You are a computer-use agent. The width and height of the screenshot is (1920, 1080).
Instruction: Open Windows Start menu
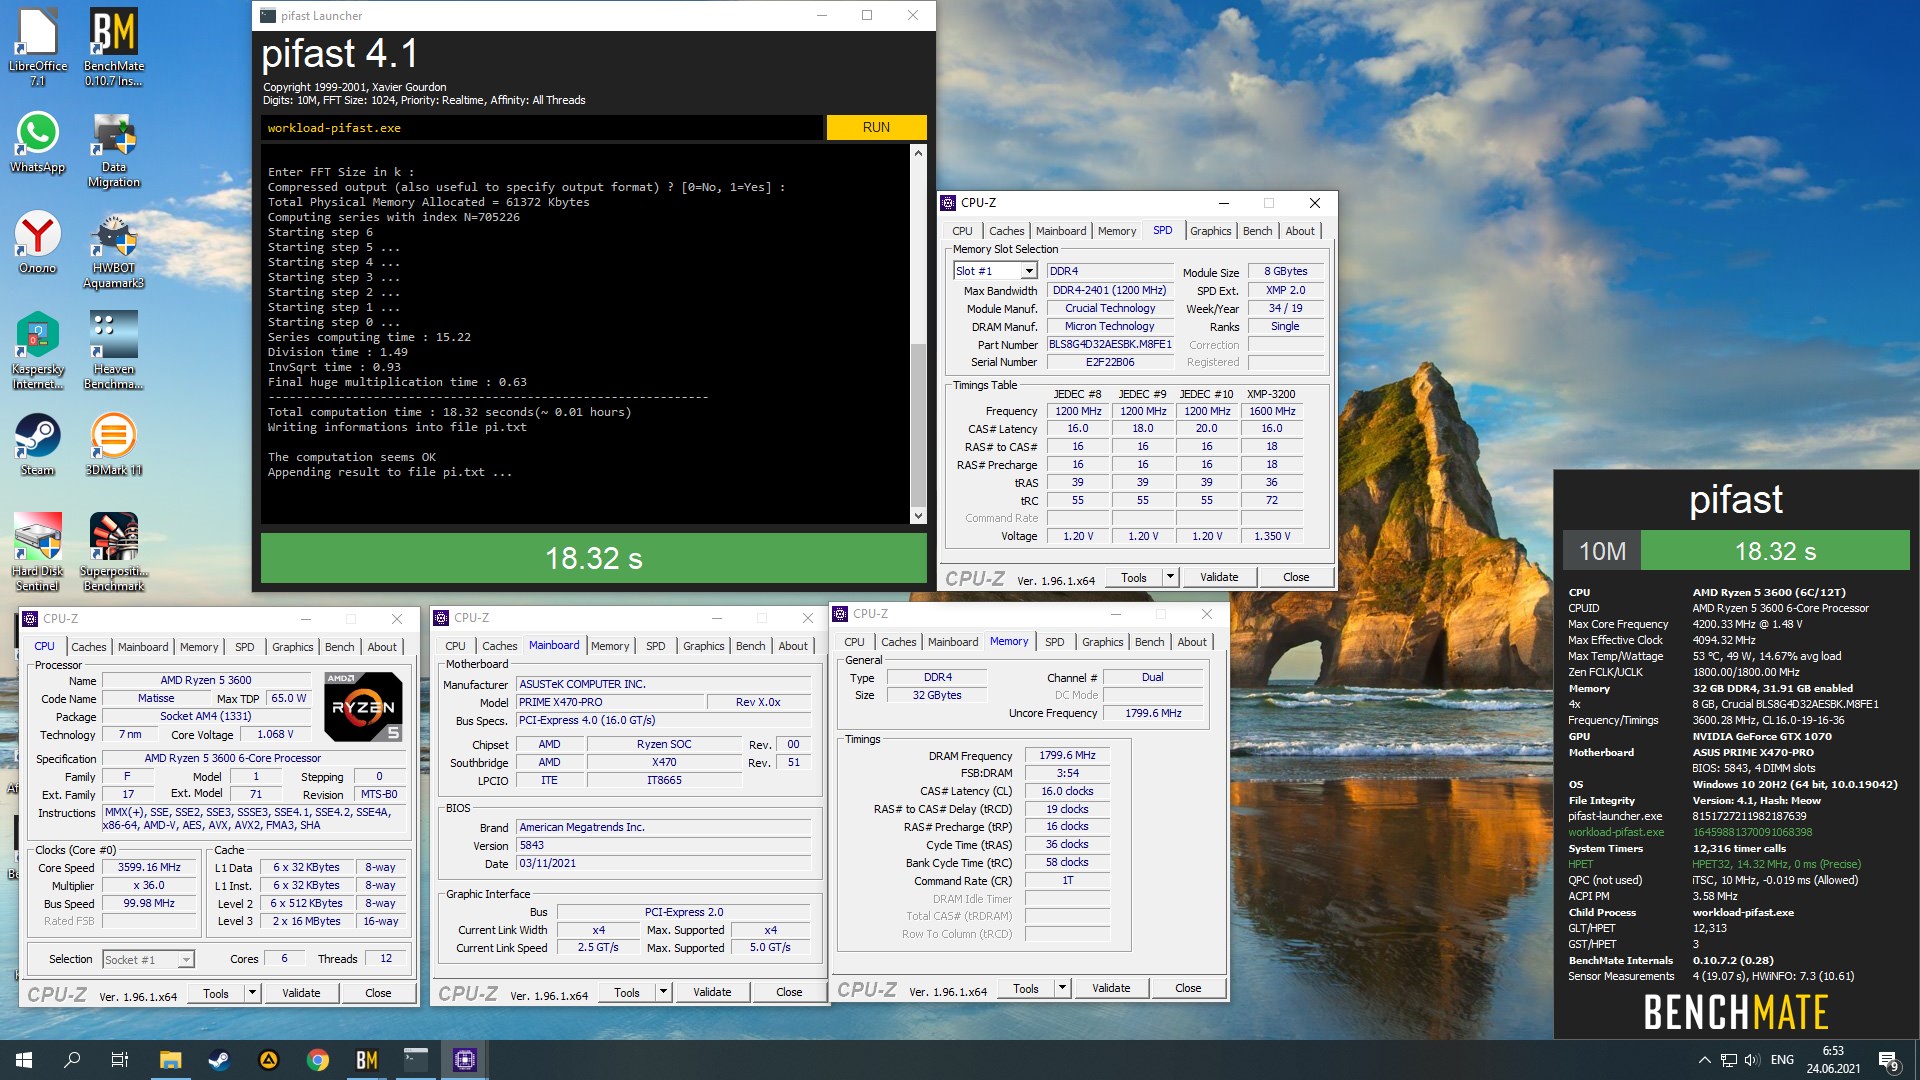(24, 1060)
